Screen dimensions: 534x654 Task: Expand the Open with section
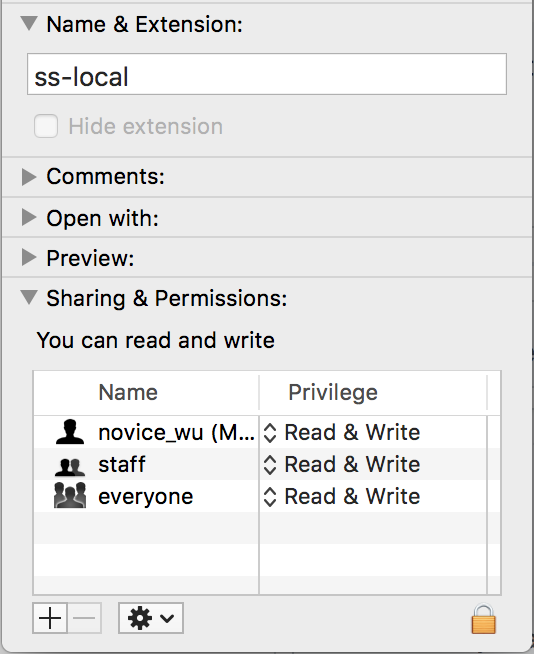coord(29,217)
